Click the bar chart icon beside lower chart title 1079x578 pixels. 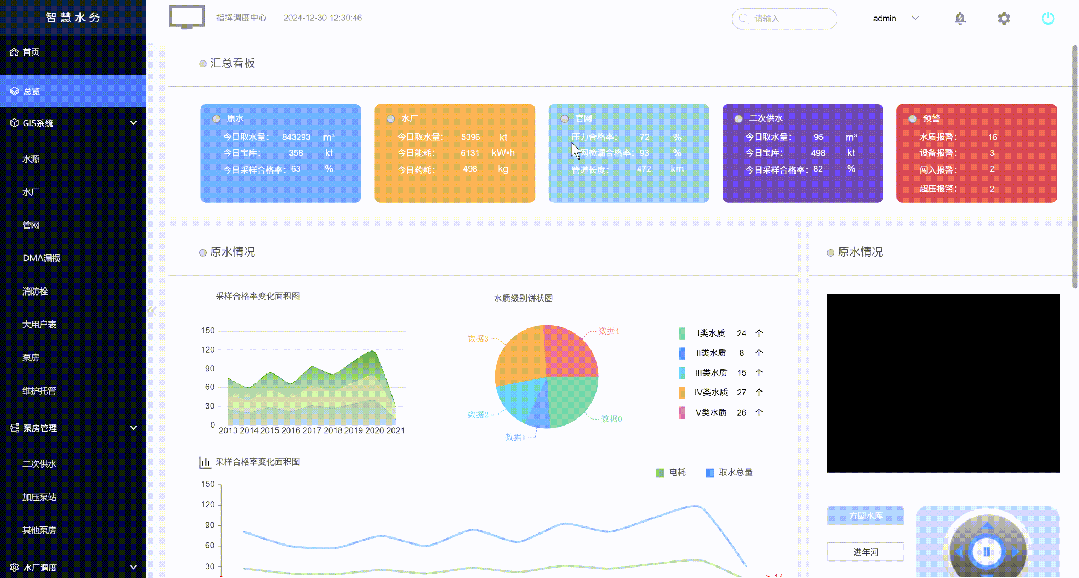coord(204,462)
